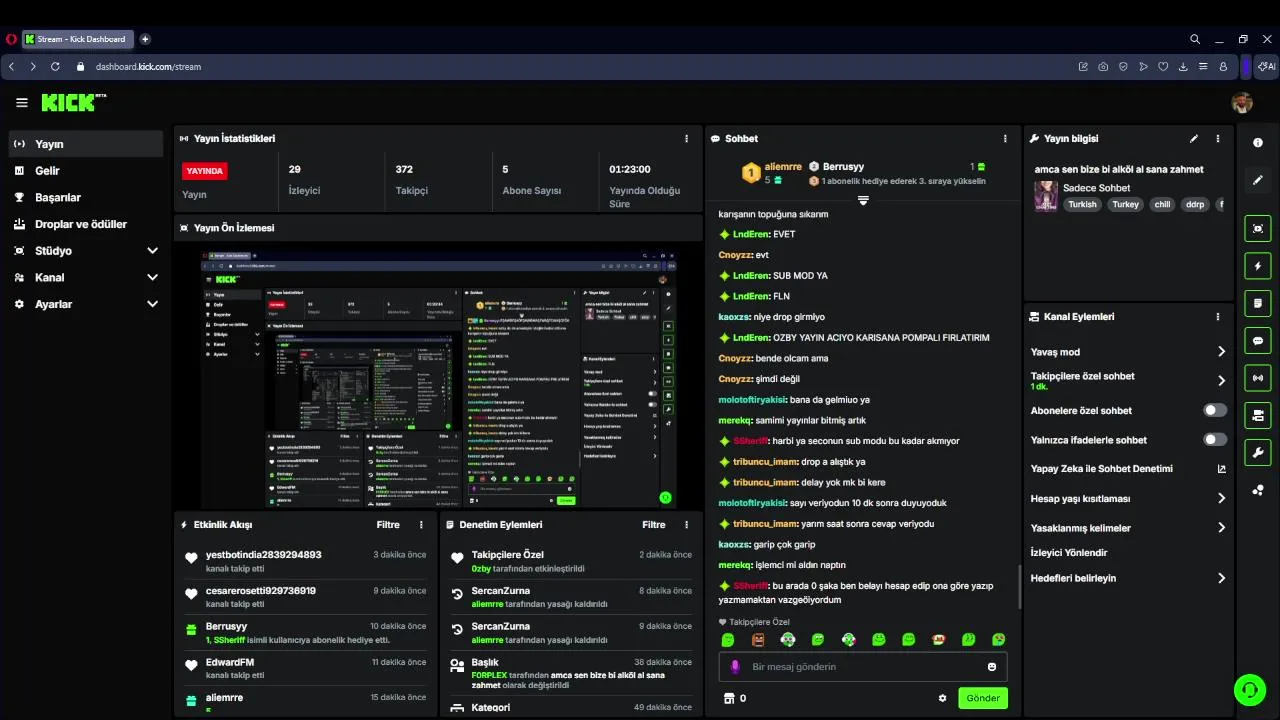Open chat settings gear icon
The height and width of the screenshot is (720, 1280).
pos(942,698)
